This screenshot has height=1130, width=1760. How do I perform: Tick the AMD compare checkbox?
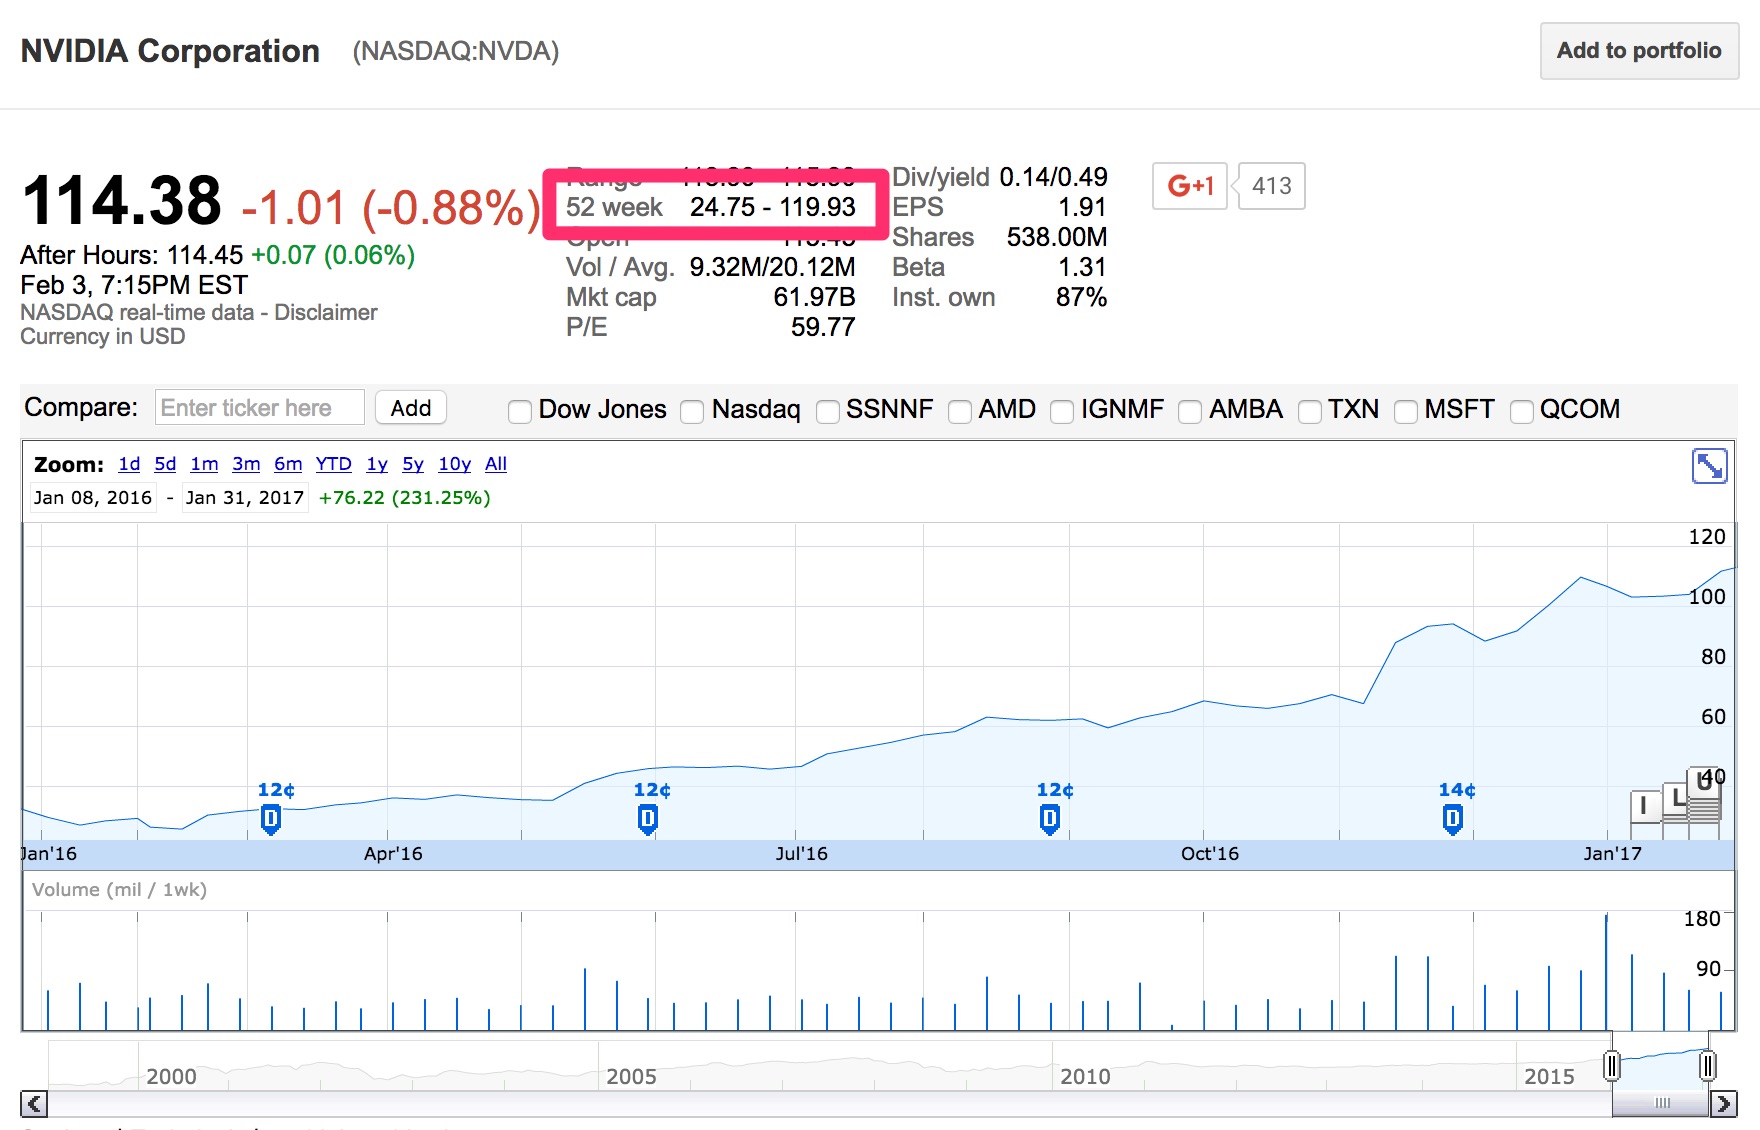[x=960, y=411]
